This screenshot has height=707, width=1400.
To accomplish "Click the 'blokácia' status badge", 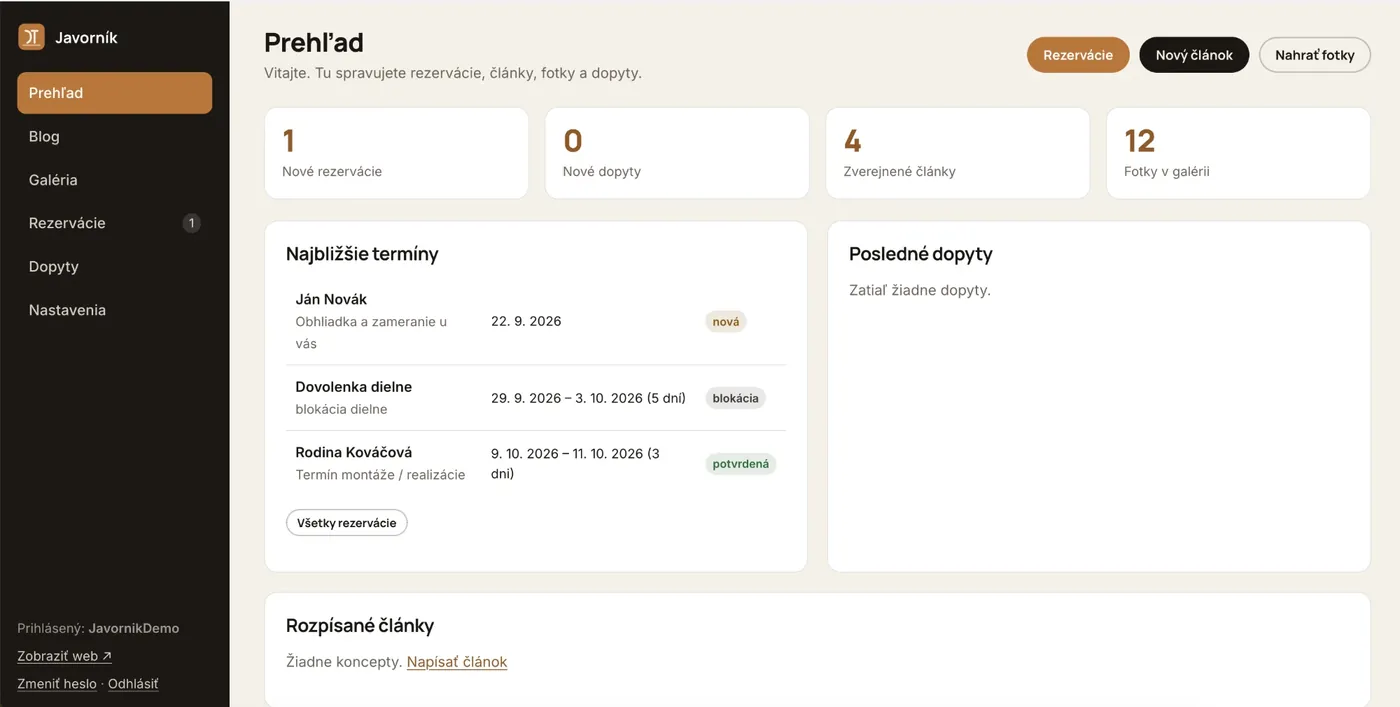I will [735, 398].
